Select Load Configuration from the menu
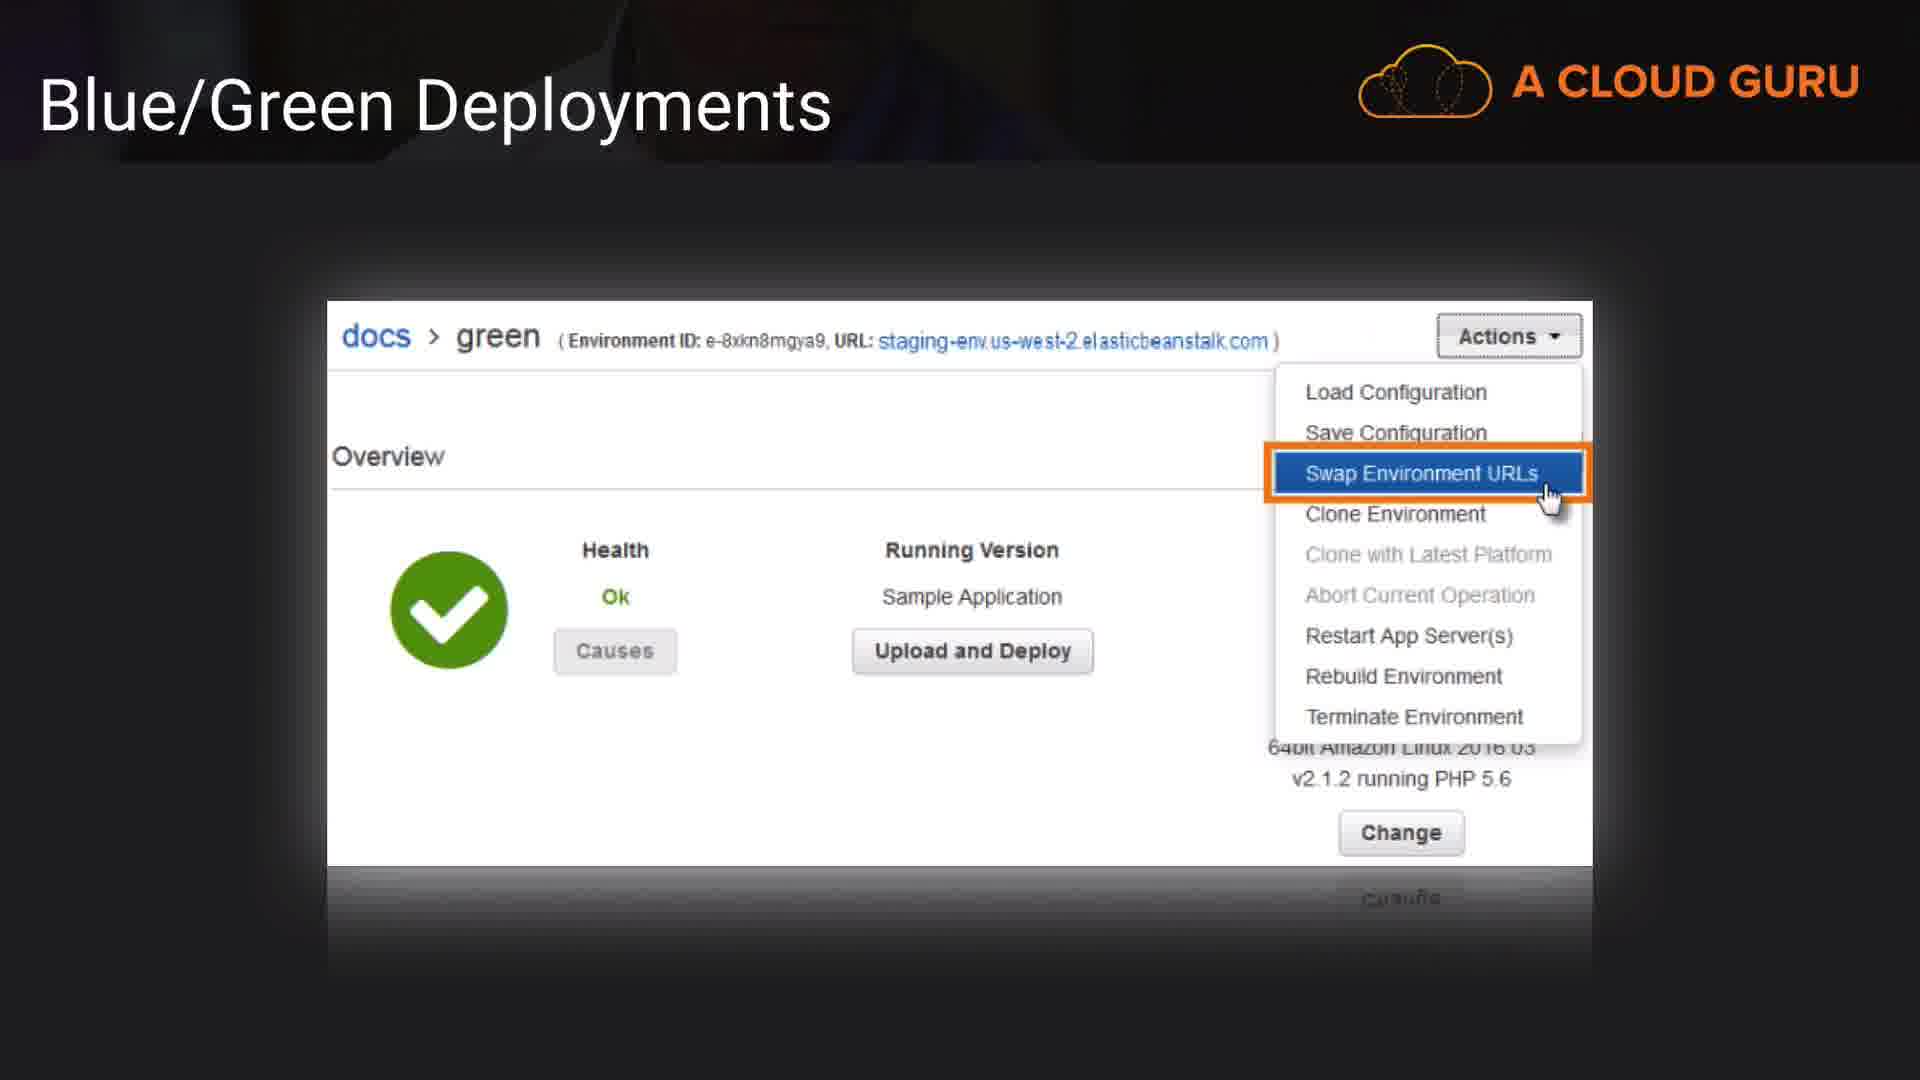 coord(1395,392)
